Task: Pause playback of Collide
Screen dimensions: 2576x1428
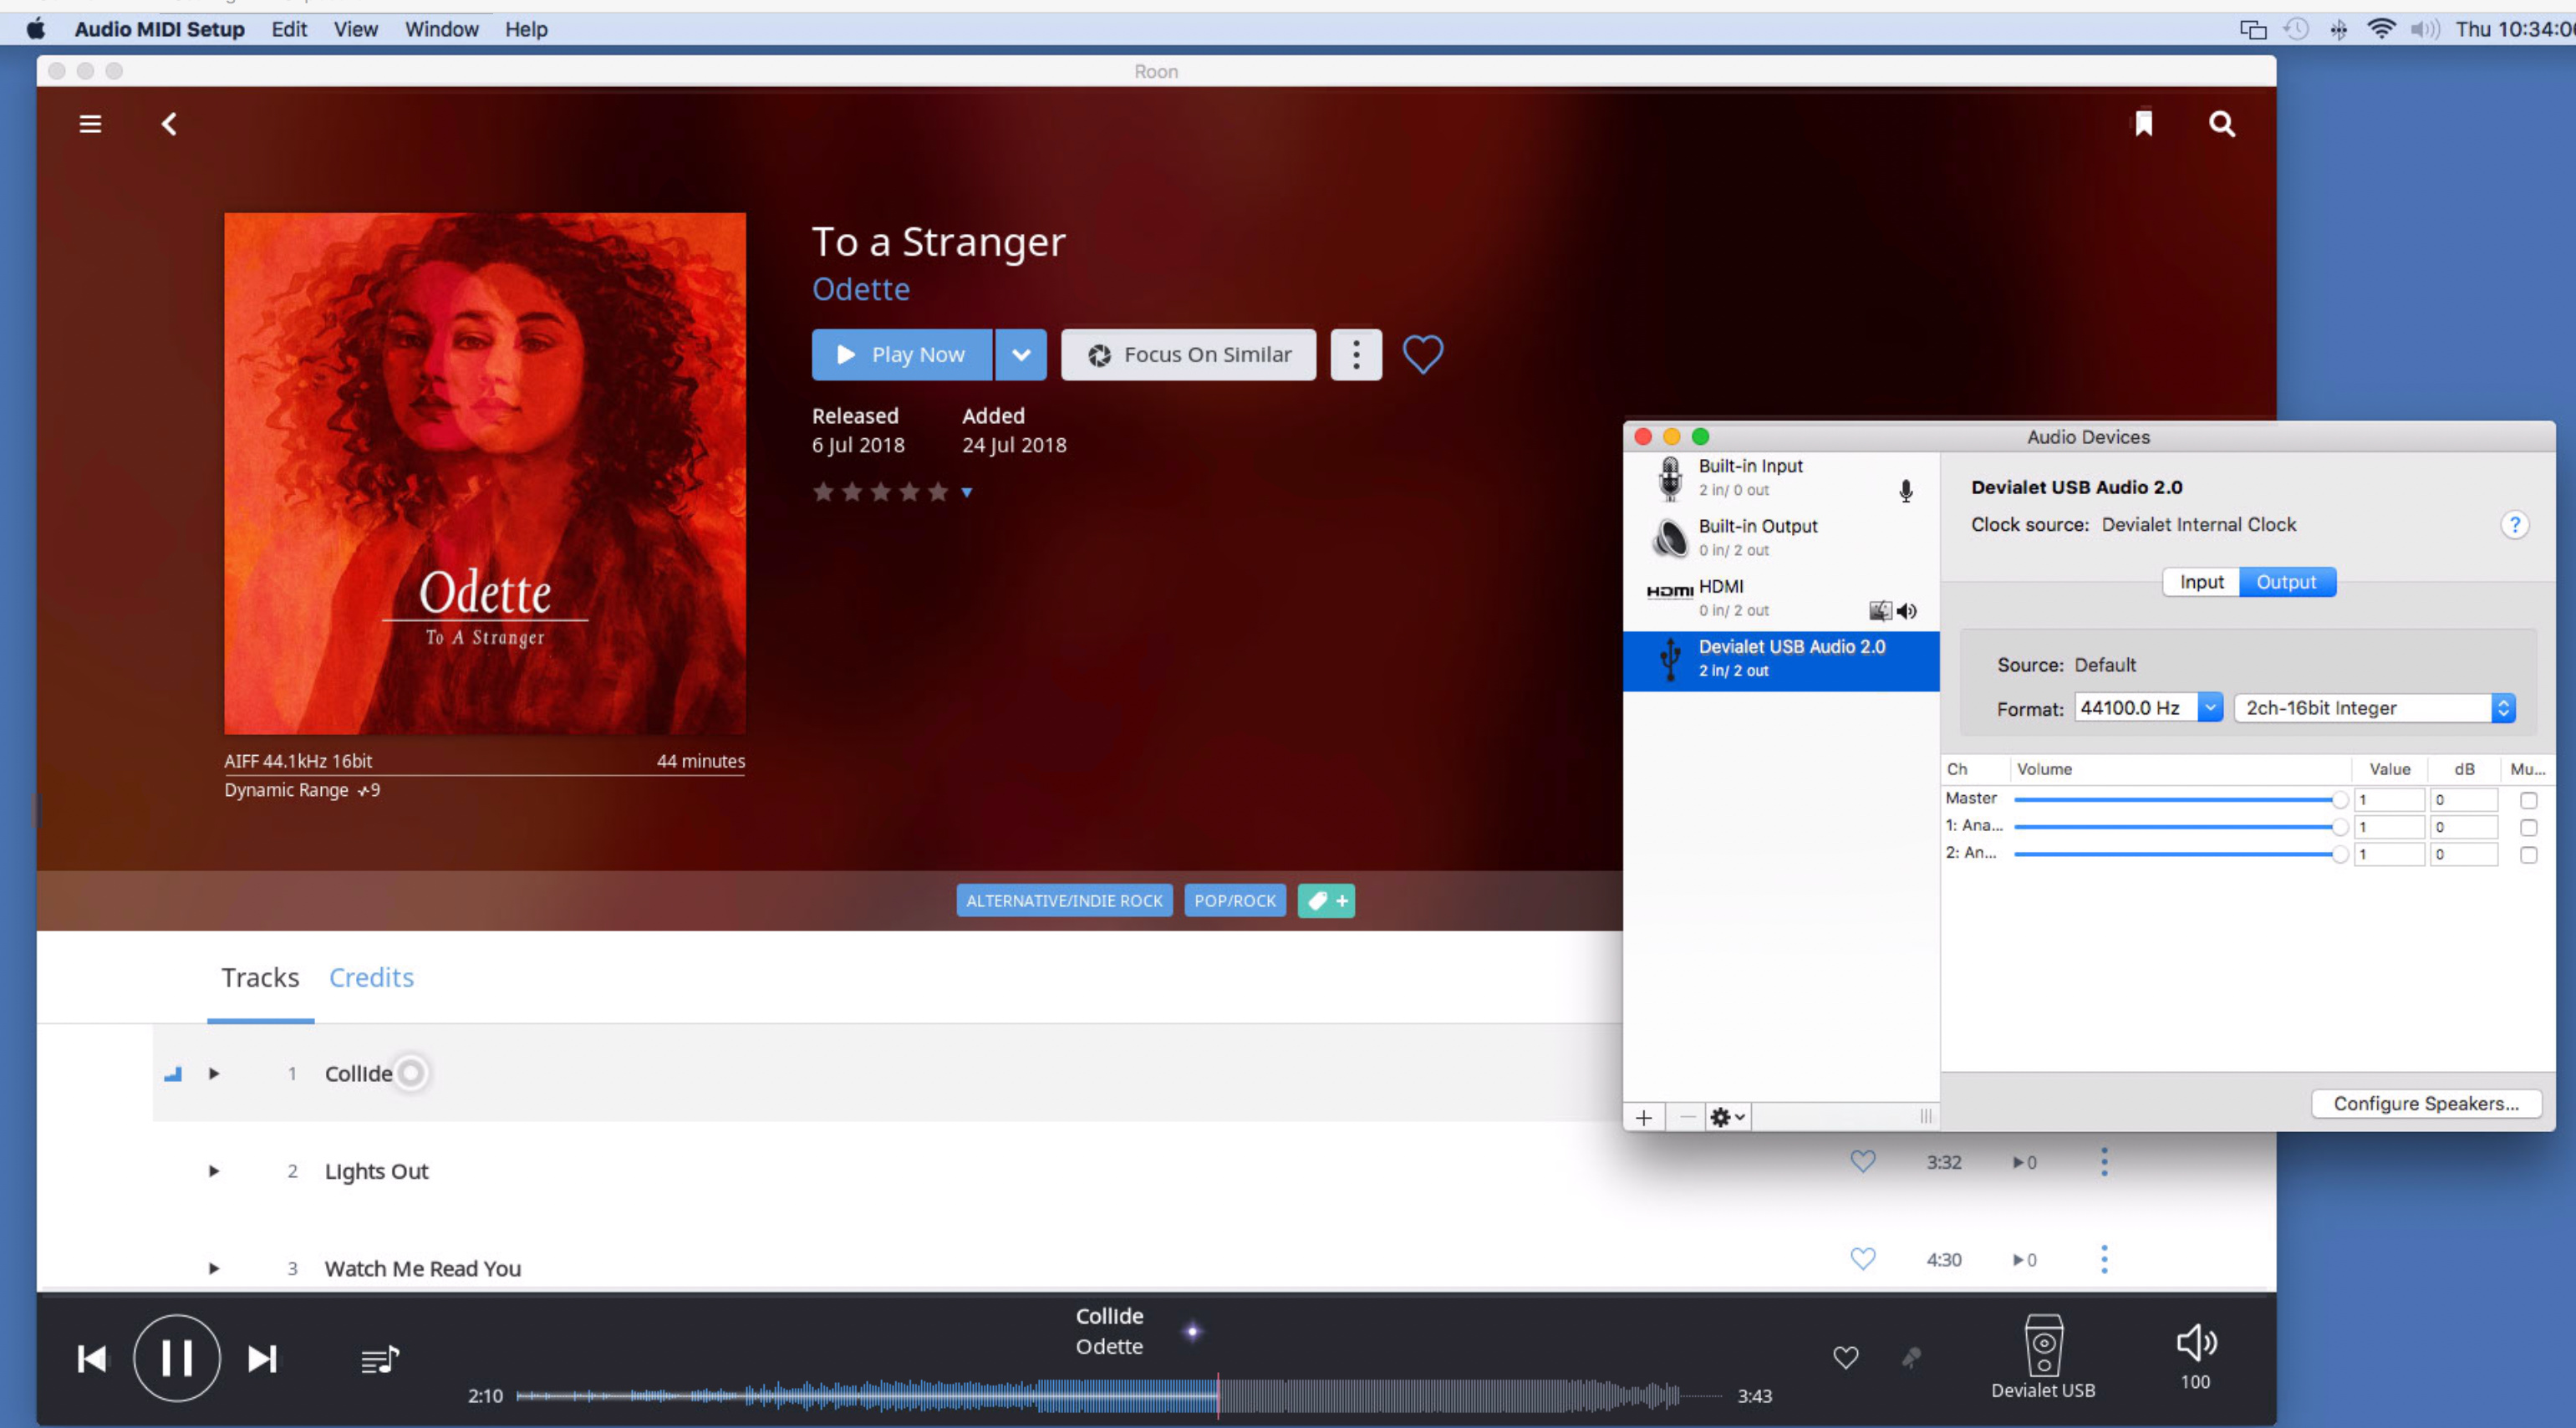Action: tap(177, 1357)
